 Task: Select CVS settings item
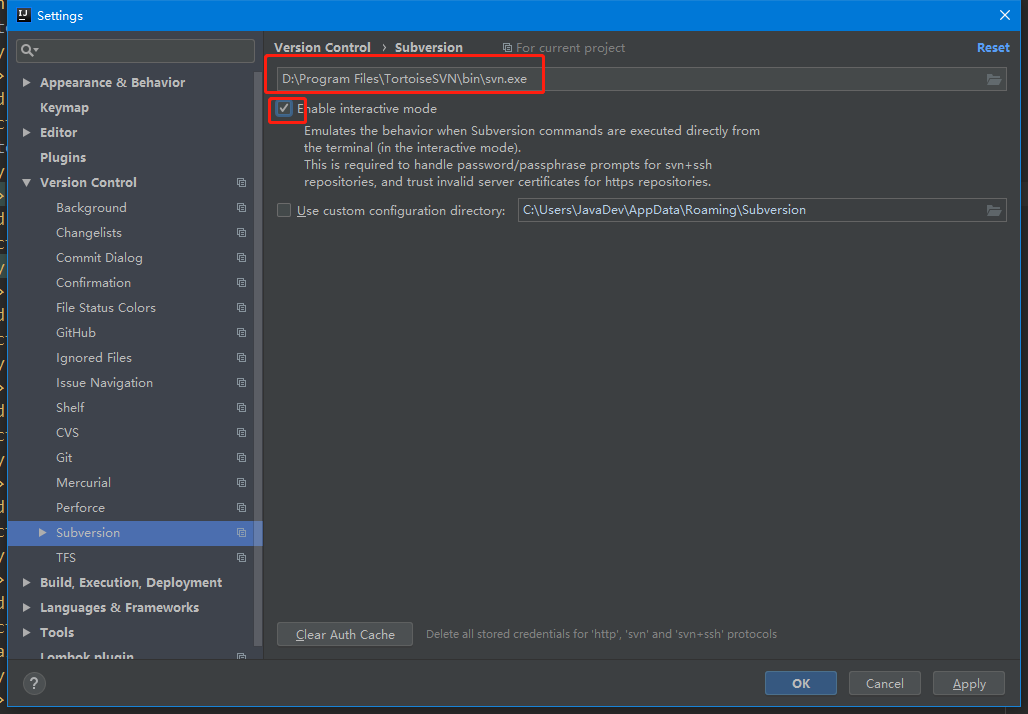pyautogui.click(x=67, y=433)
